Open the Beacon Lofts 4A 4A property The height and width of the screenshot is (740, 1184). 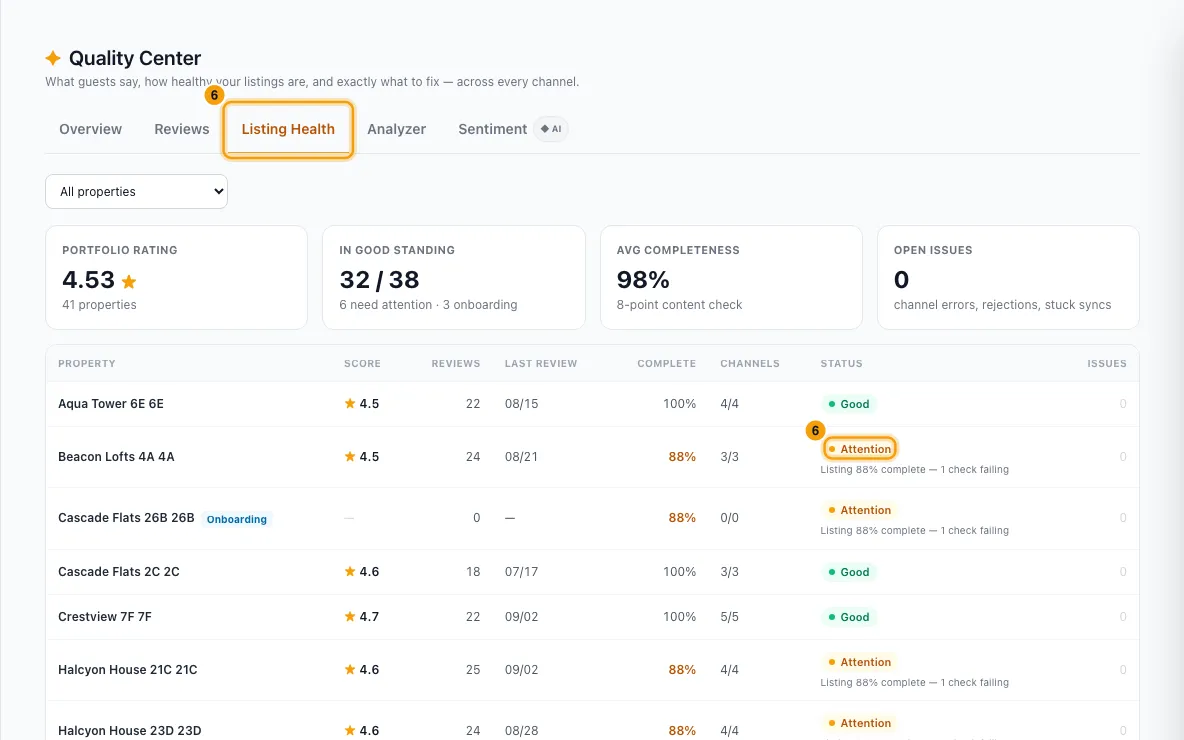coord(116,457)
